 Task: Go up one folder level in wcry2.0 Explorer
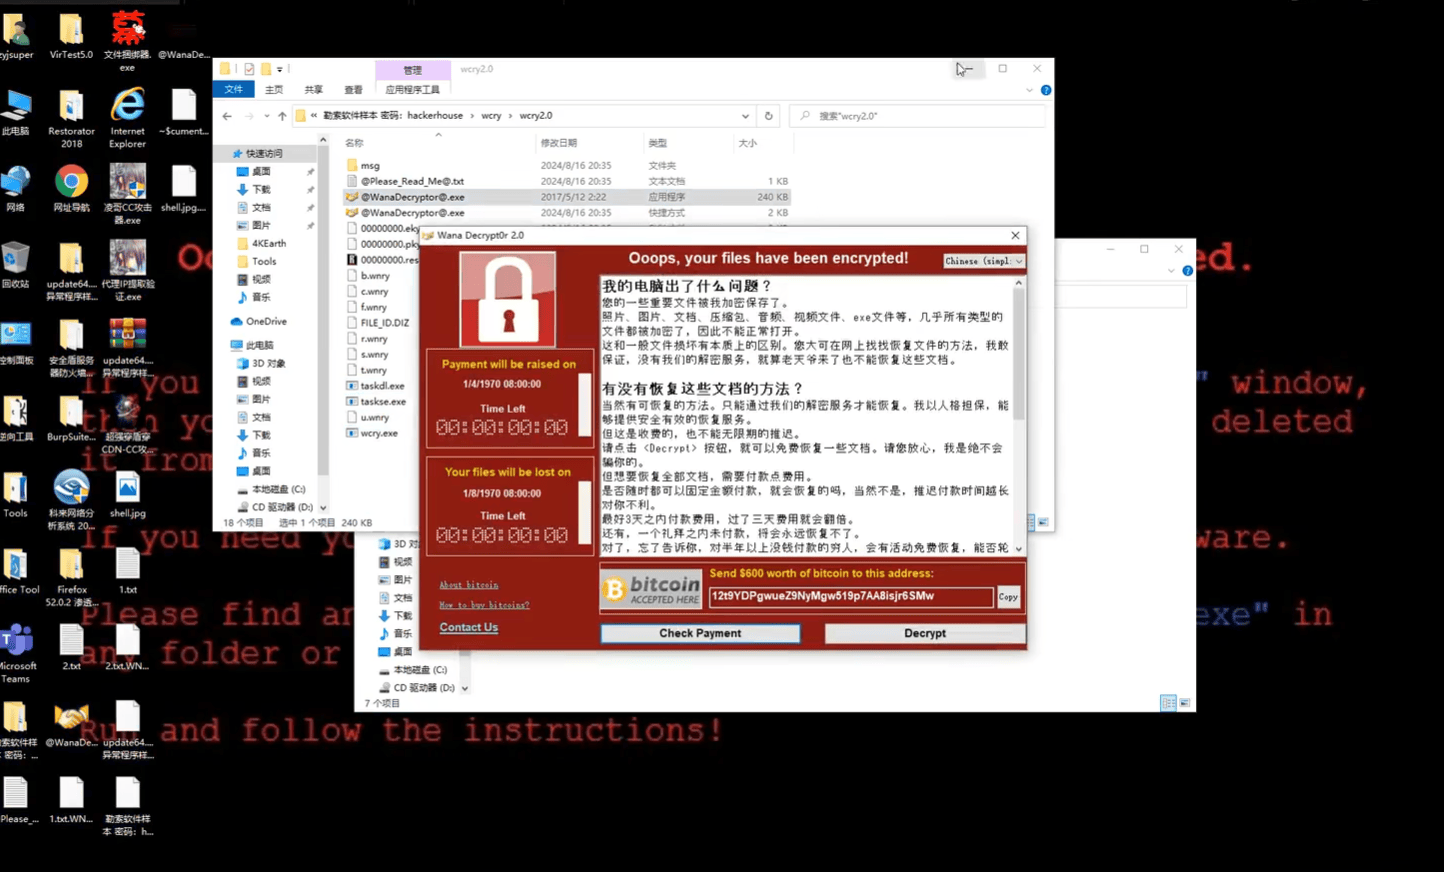[x=282, y=116]
